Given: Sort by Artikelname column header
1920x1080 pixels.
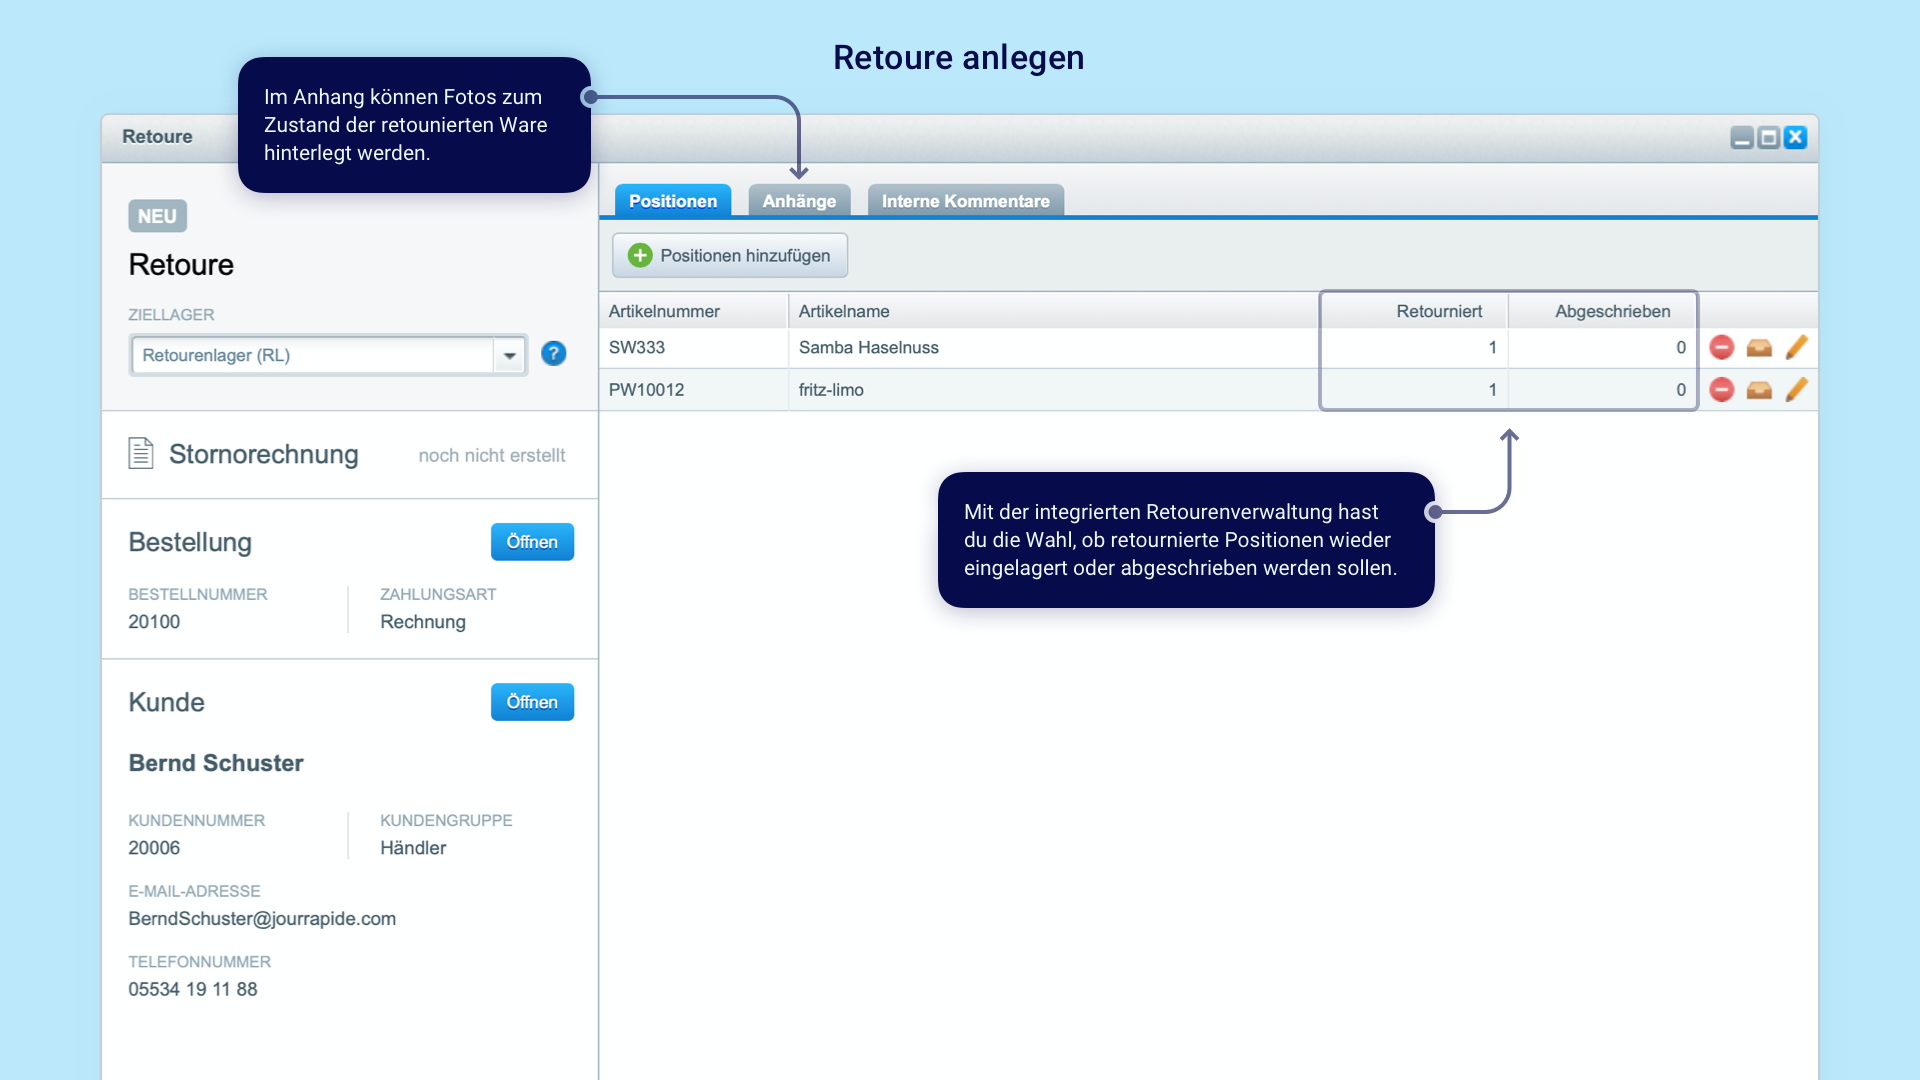Looking at the screenshot, I should (x=1054, y=311).
